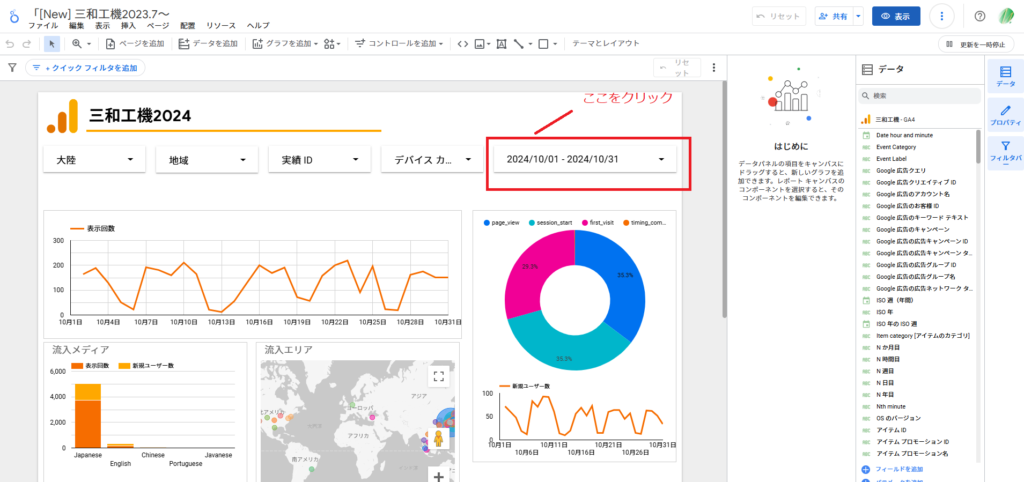Click the embed URL code icon
1024x482 pixels.
[x=461, y=44]
